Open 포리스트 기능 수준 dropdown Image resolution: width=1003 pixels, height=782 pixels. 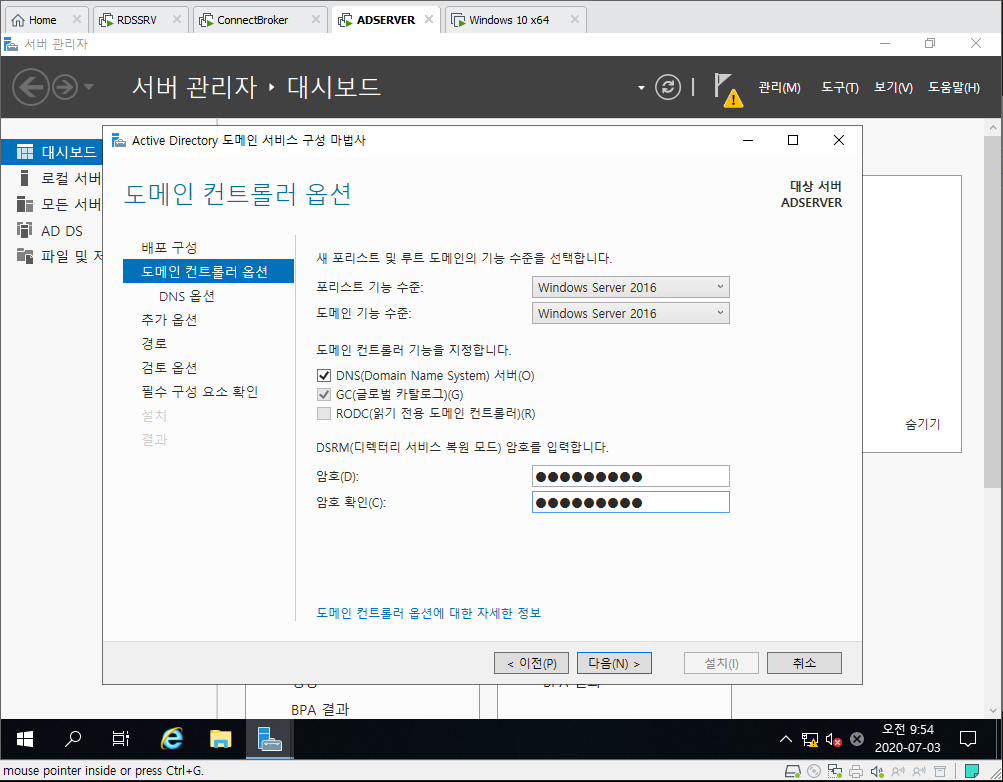630,287
